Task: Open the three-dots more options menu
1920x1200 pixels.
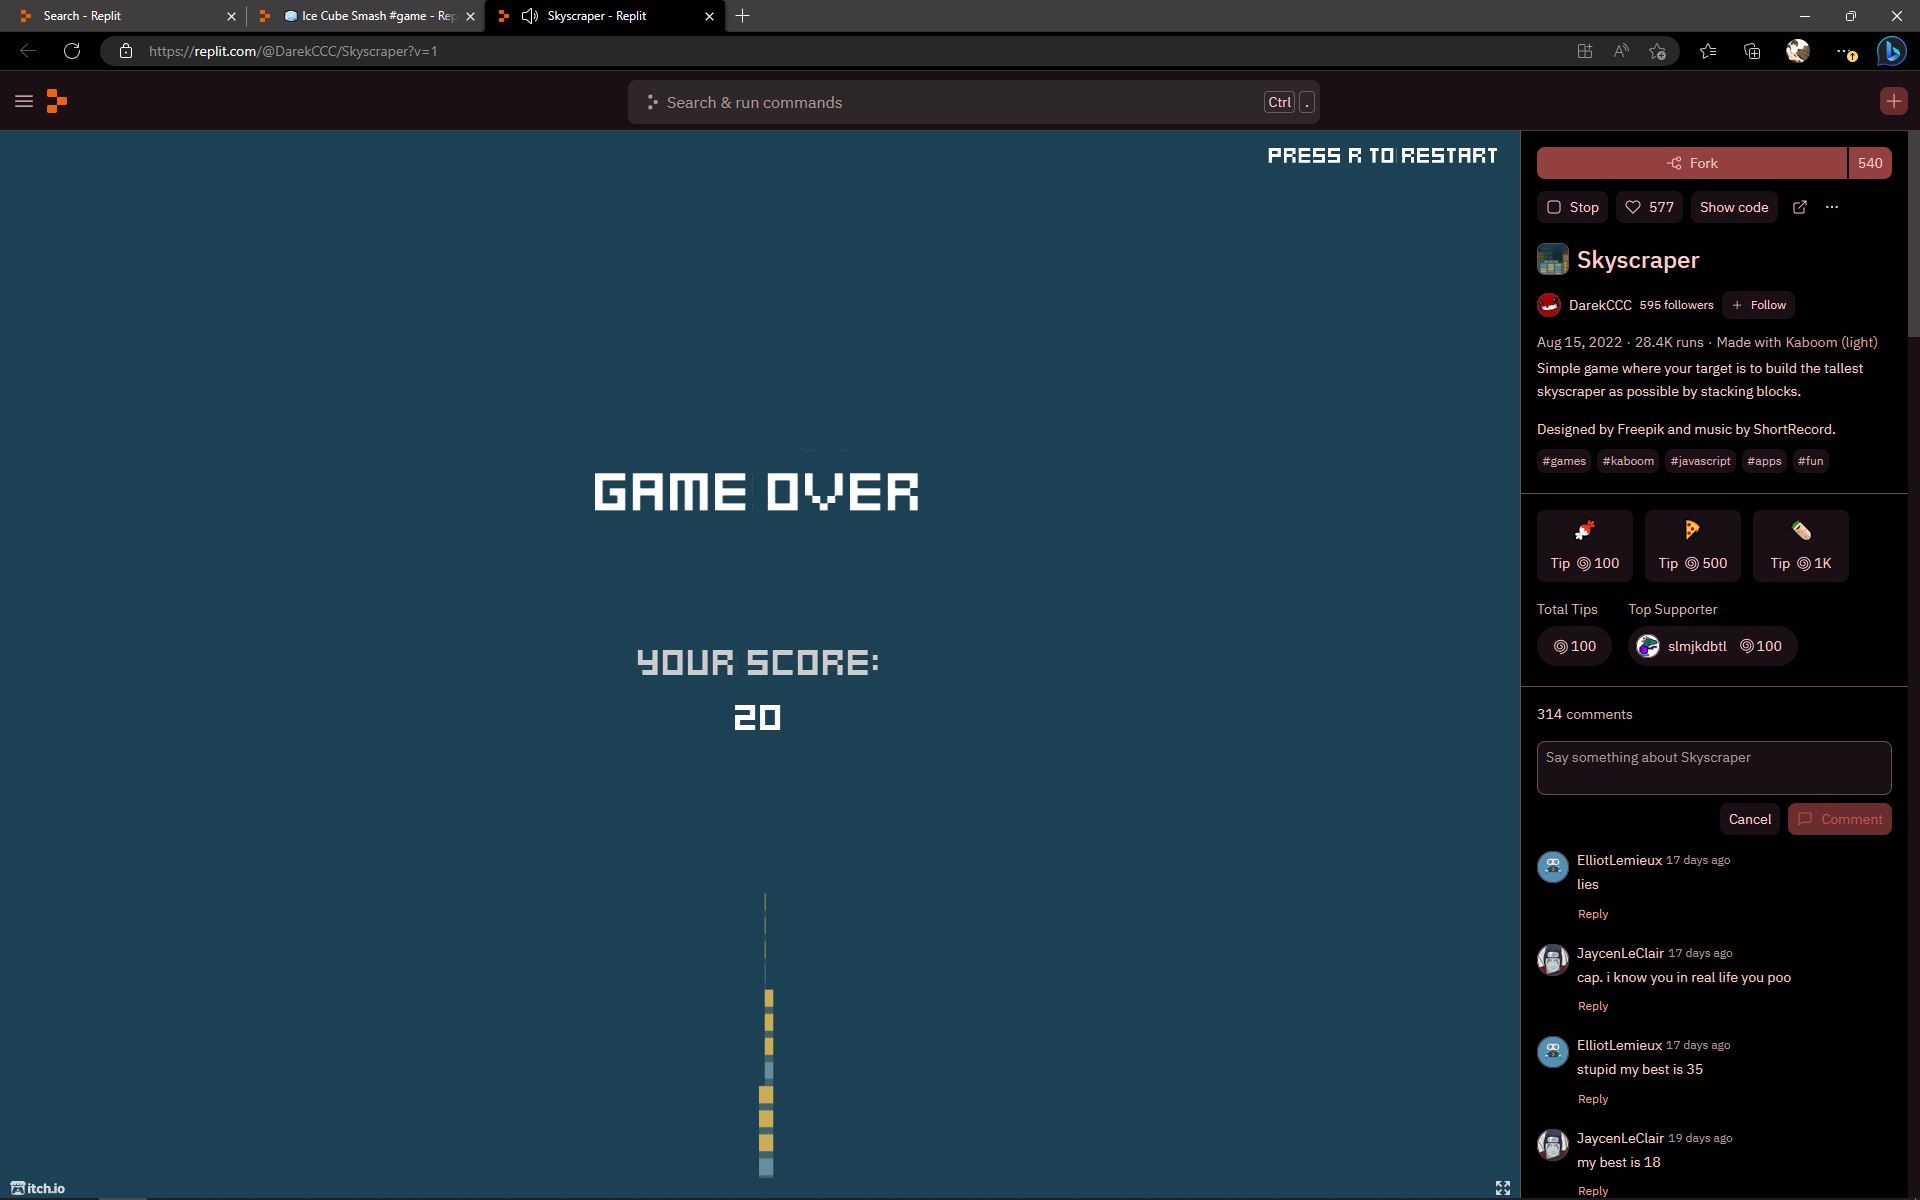Action: (1831, 207)
